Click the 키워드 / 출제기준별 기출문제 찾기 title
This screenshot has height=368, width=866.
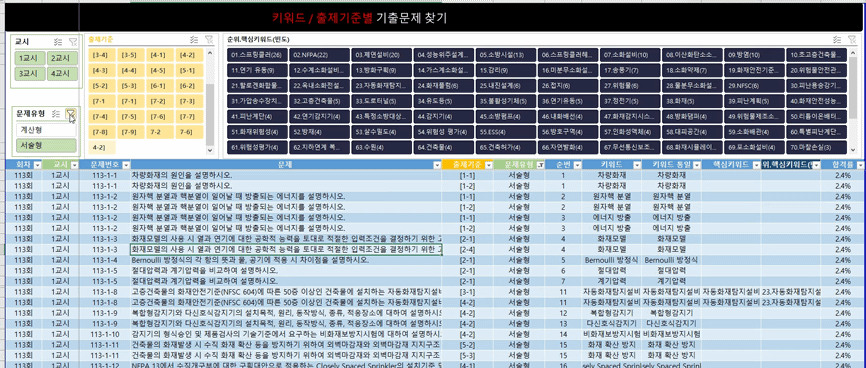[359, 18]
